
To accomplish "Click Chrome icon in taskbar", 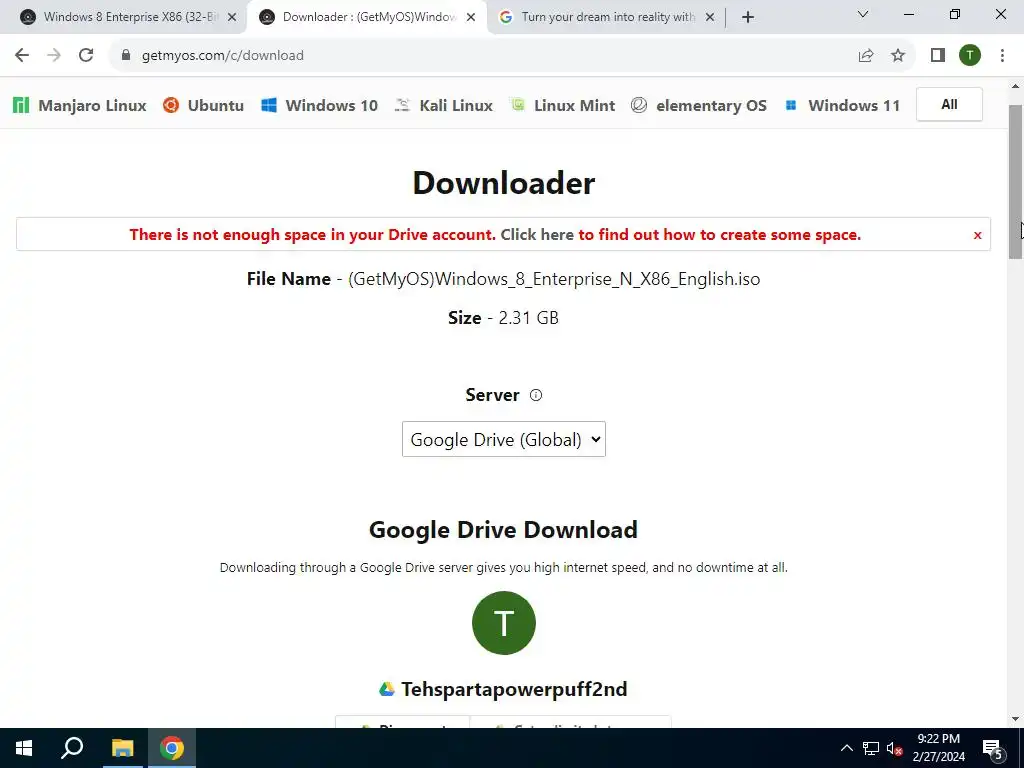I will [172, 748].
